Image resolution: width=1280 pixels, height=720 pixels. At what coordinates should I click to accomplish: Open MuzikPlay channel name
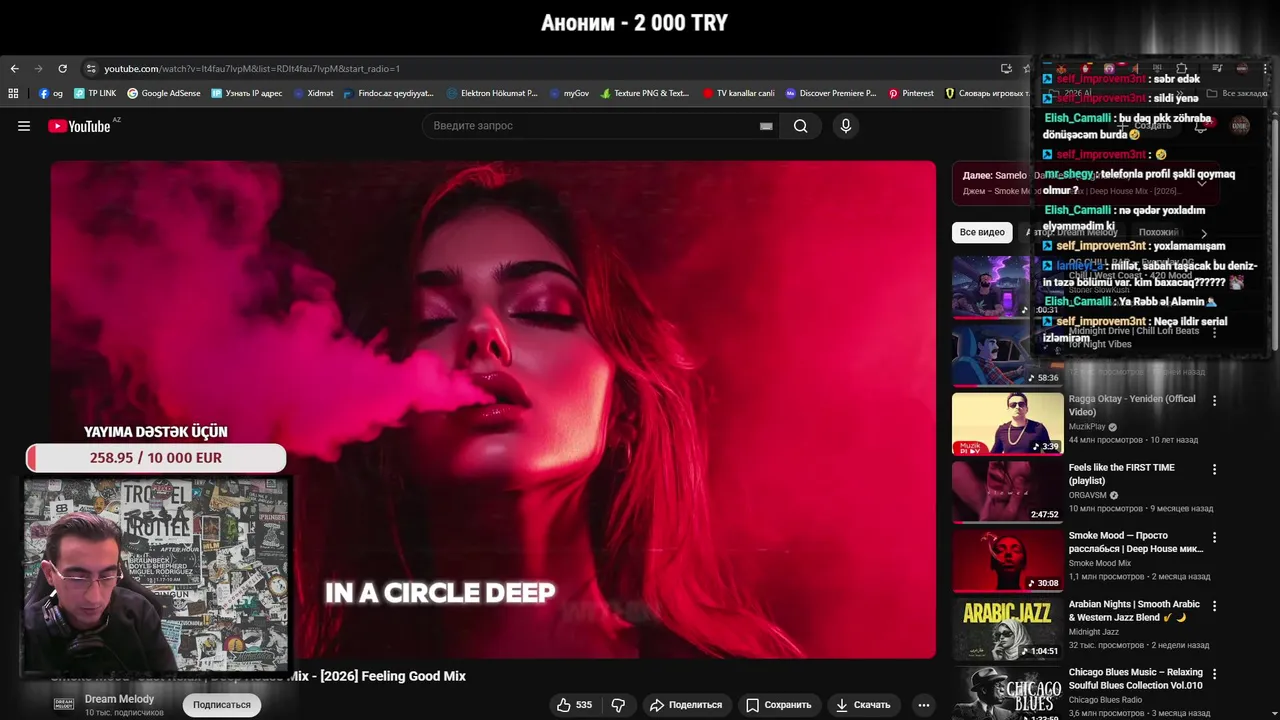pos(1087,427)
